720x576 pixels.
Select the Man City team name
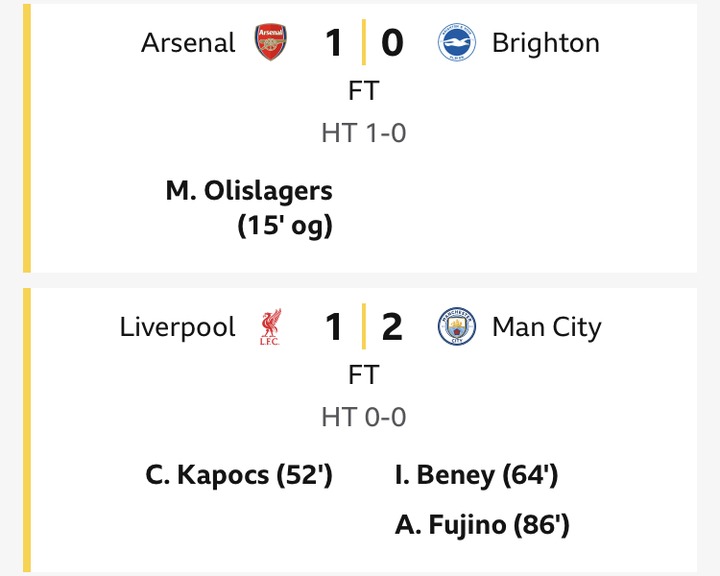click(547, 327)
